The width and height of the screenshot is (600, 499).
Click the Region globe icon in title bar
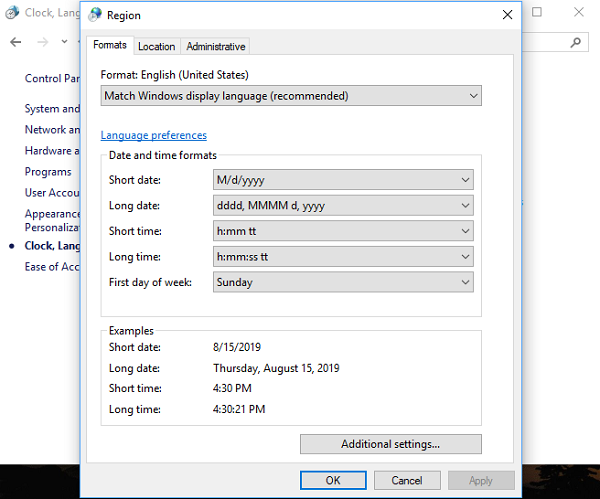tap(95, 15)
